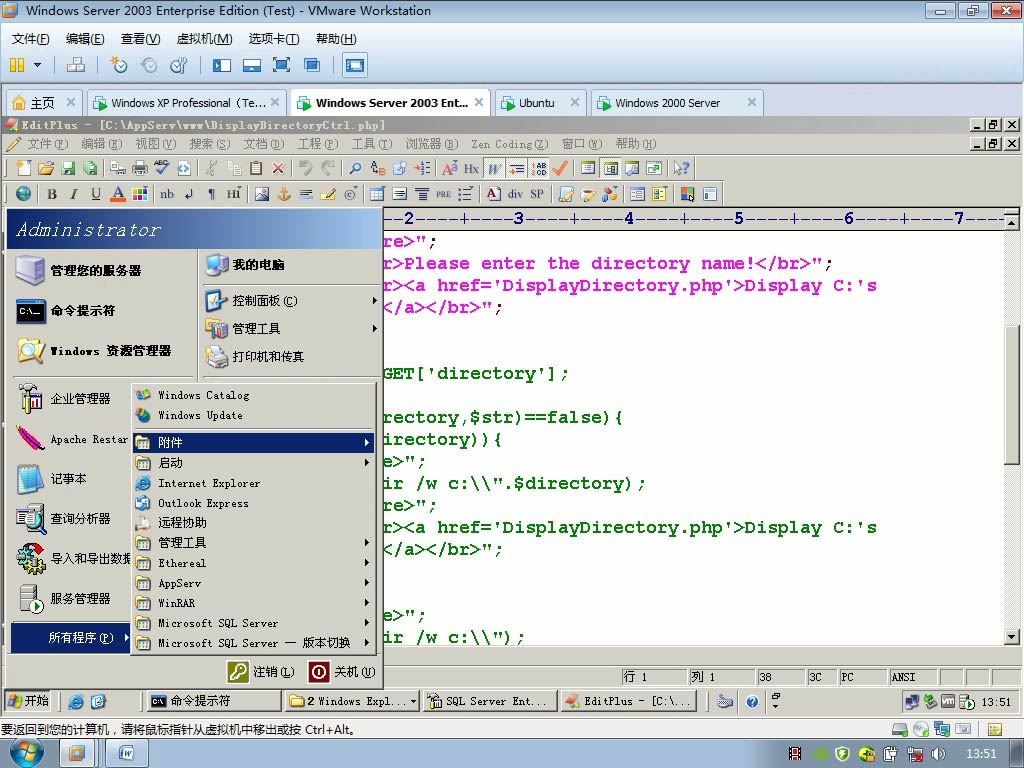The image size is (1024, 768).
Task: Open the EditPlus Zen Coding menu
Action: click(509, 144)
